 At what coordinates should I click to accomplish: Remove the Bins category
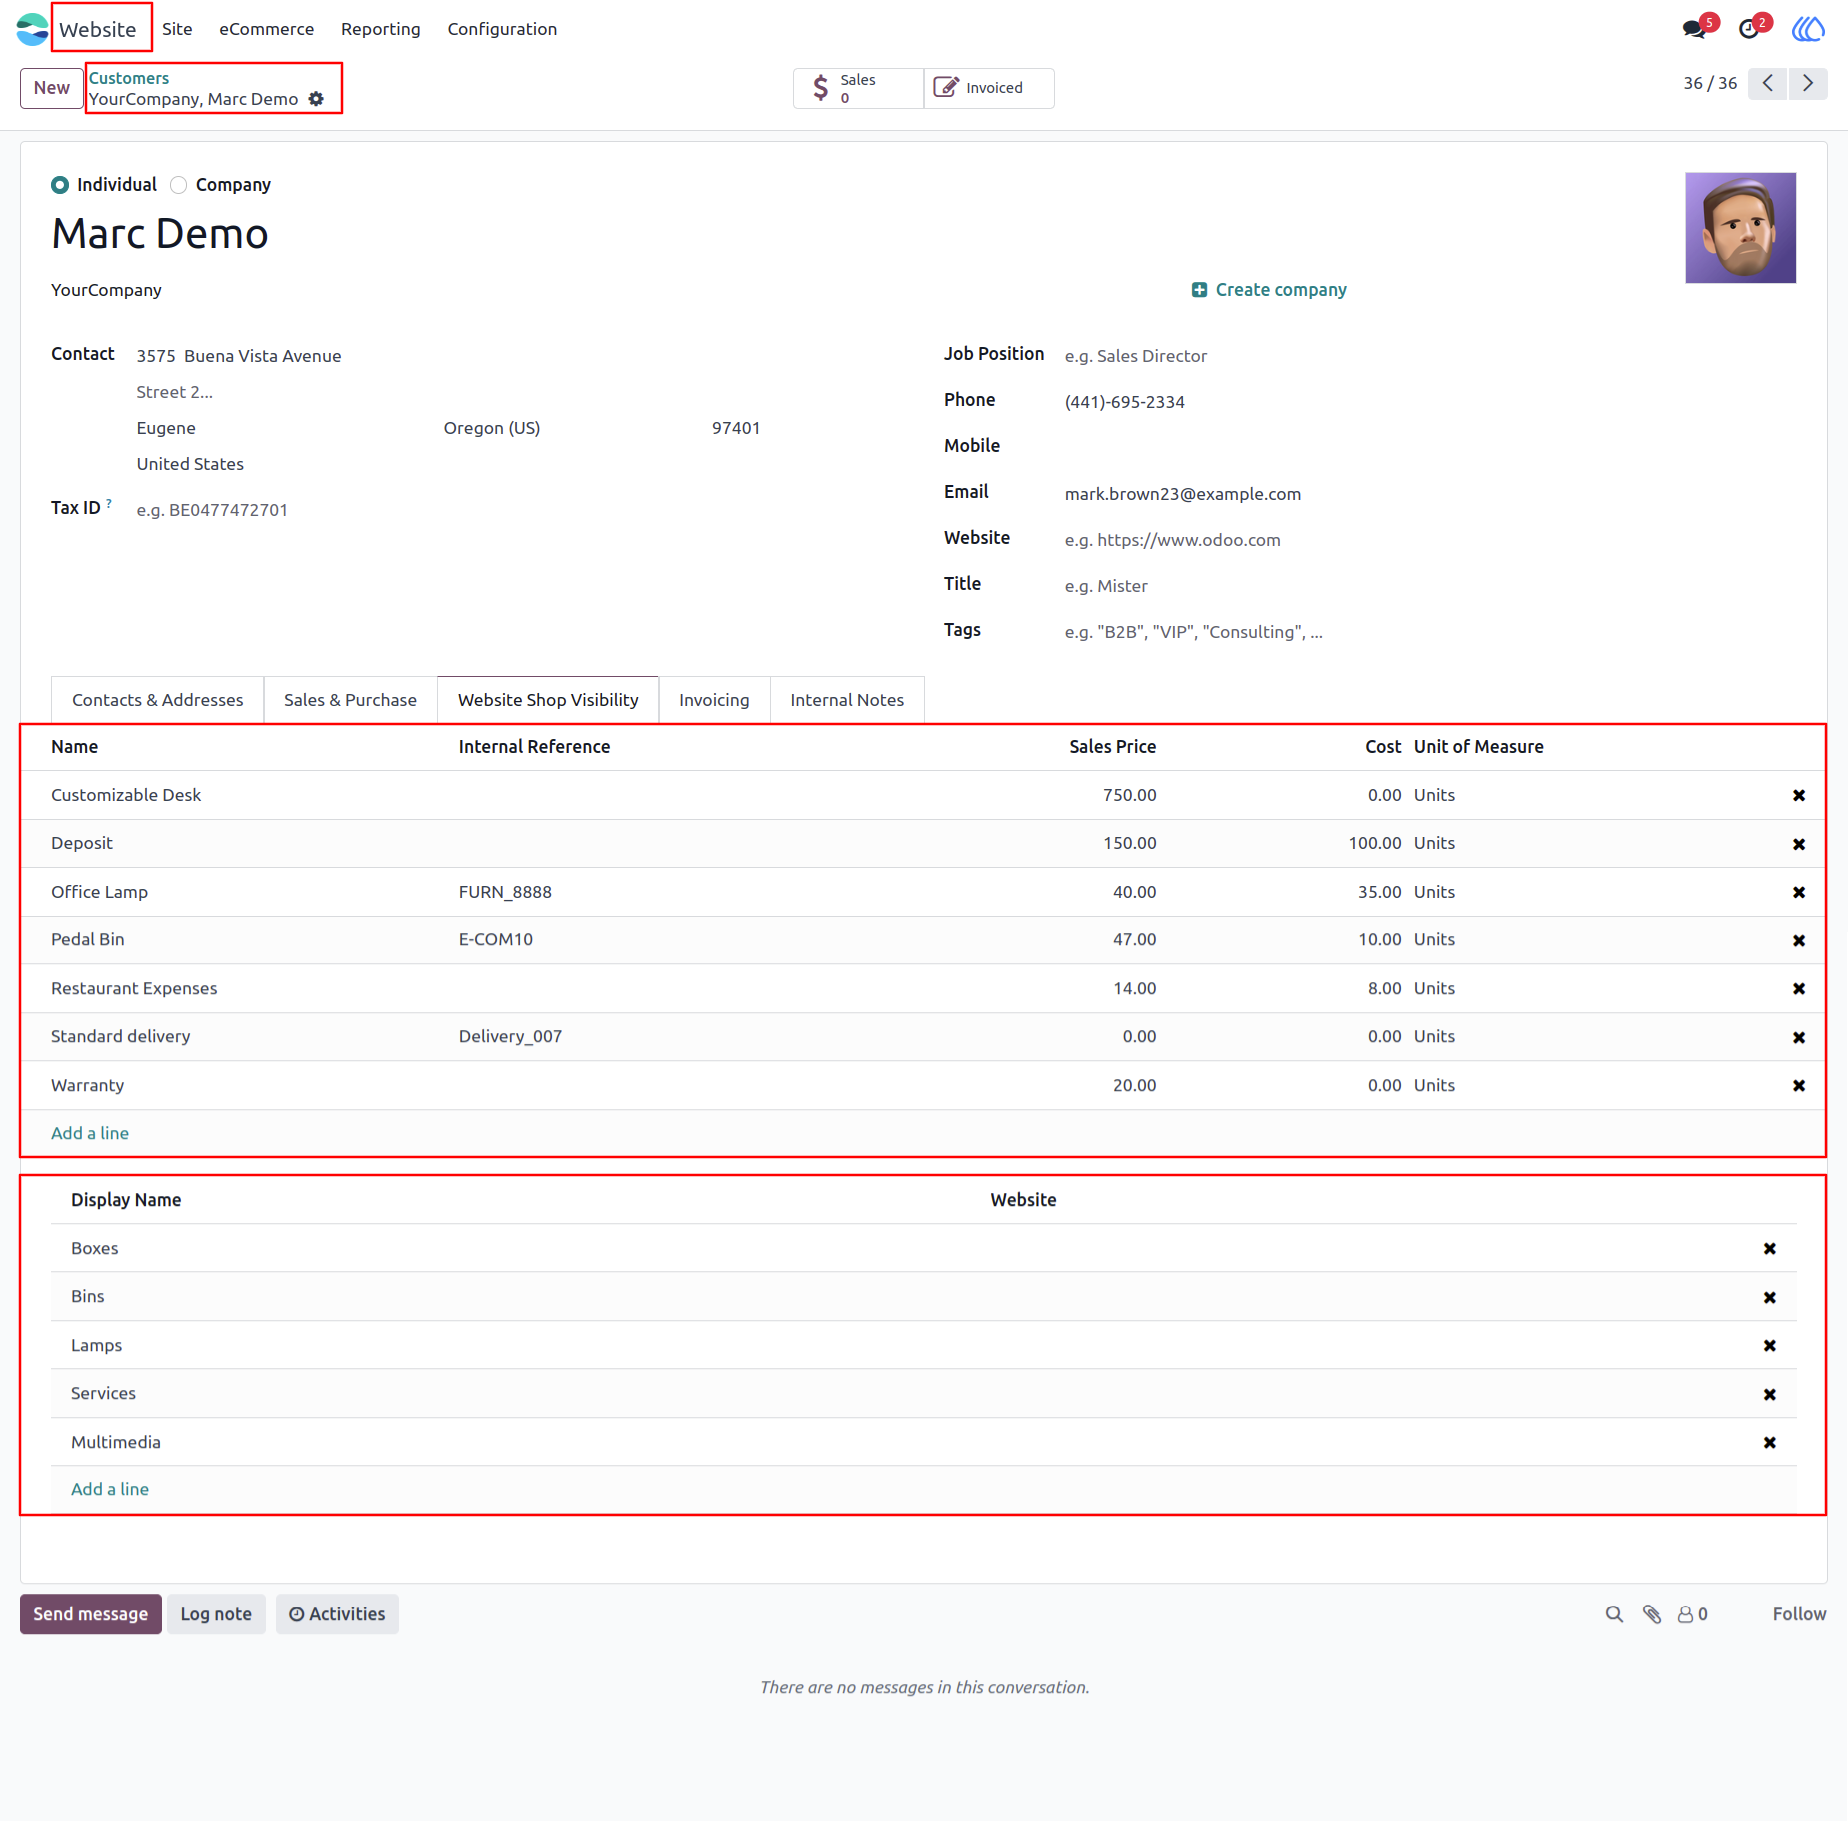pyautogui.click(x=1770, y=1298)
